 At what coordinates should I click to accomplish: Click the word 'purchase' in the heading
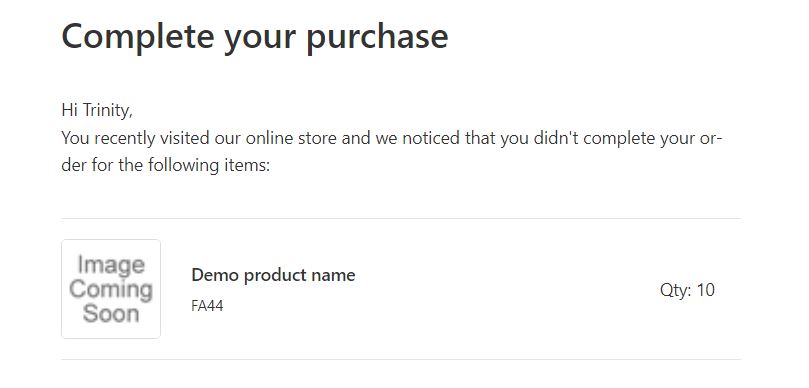377,38
